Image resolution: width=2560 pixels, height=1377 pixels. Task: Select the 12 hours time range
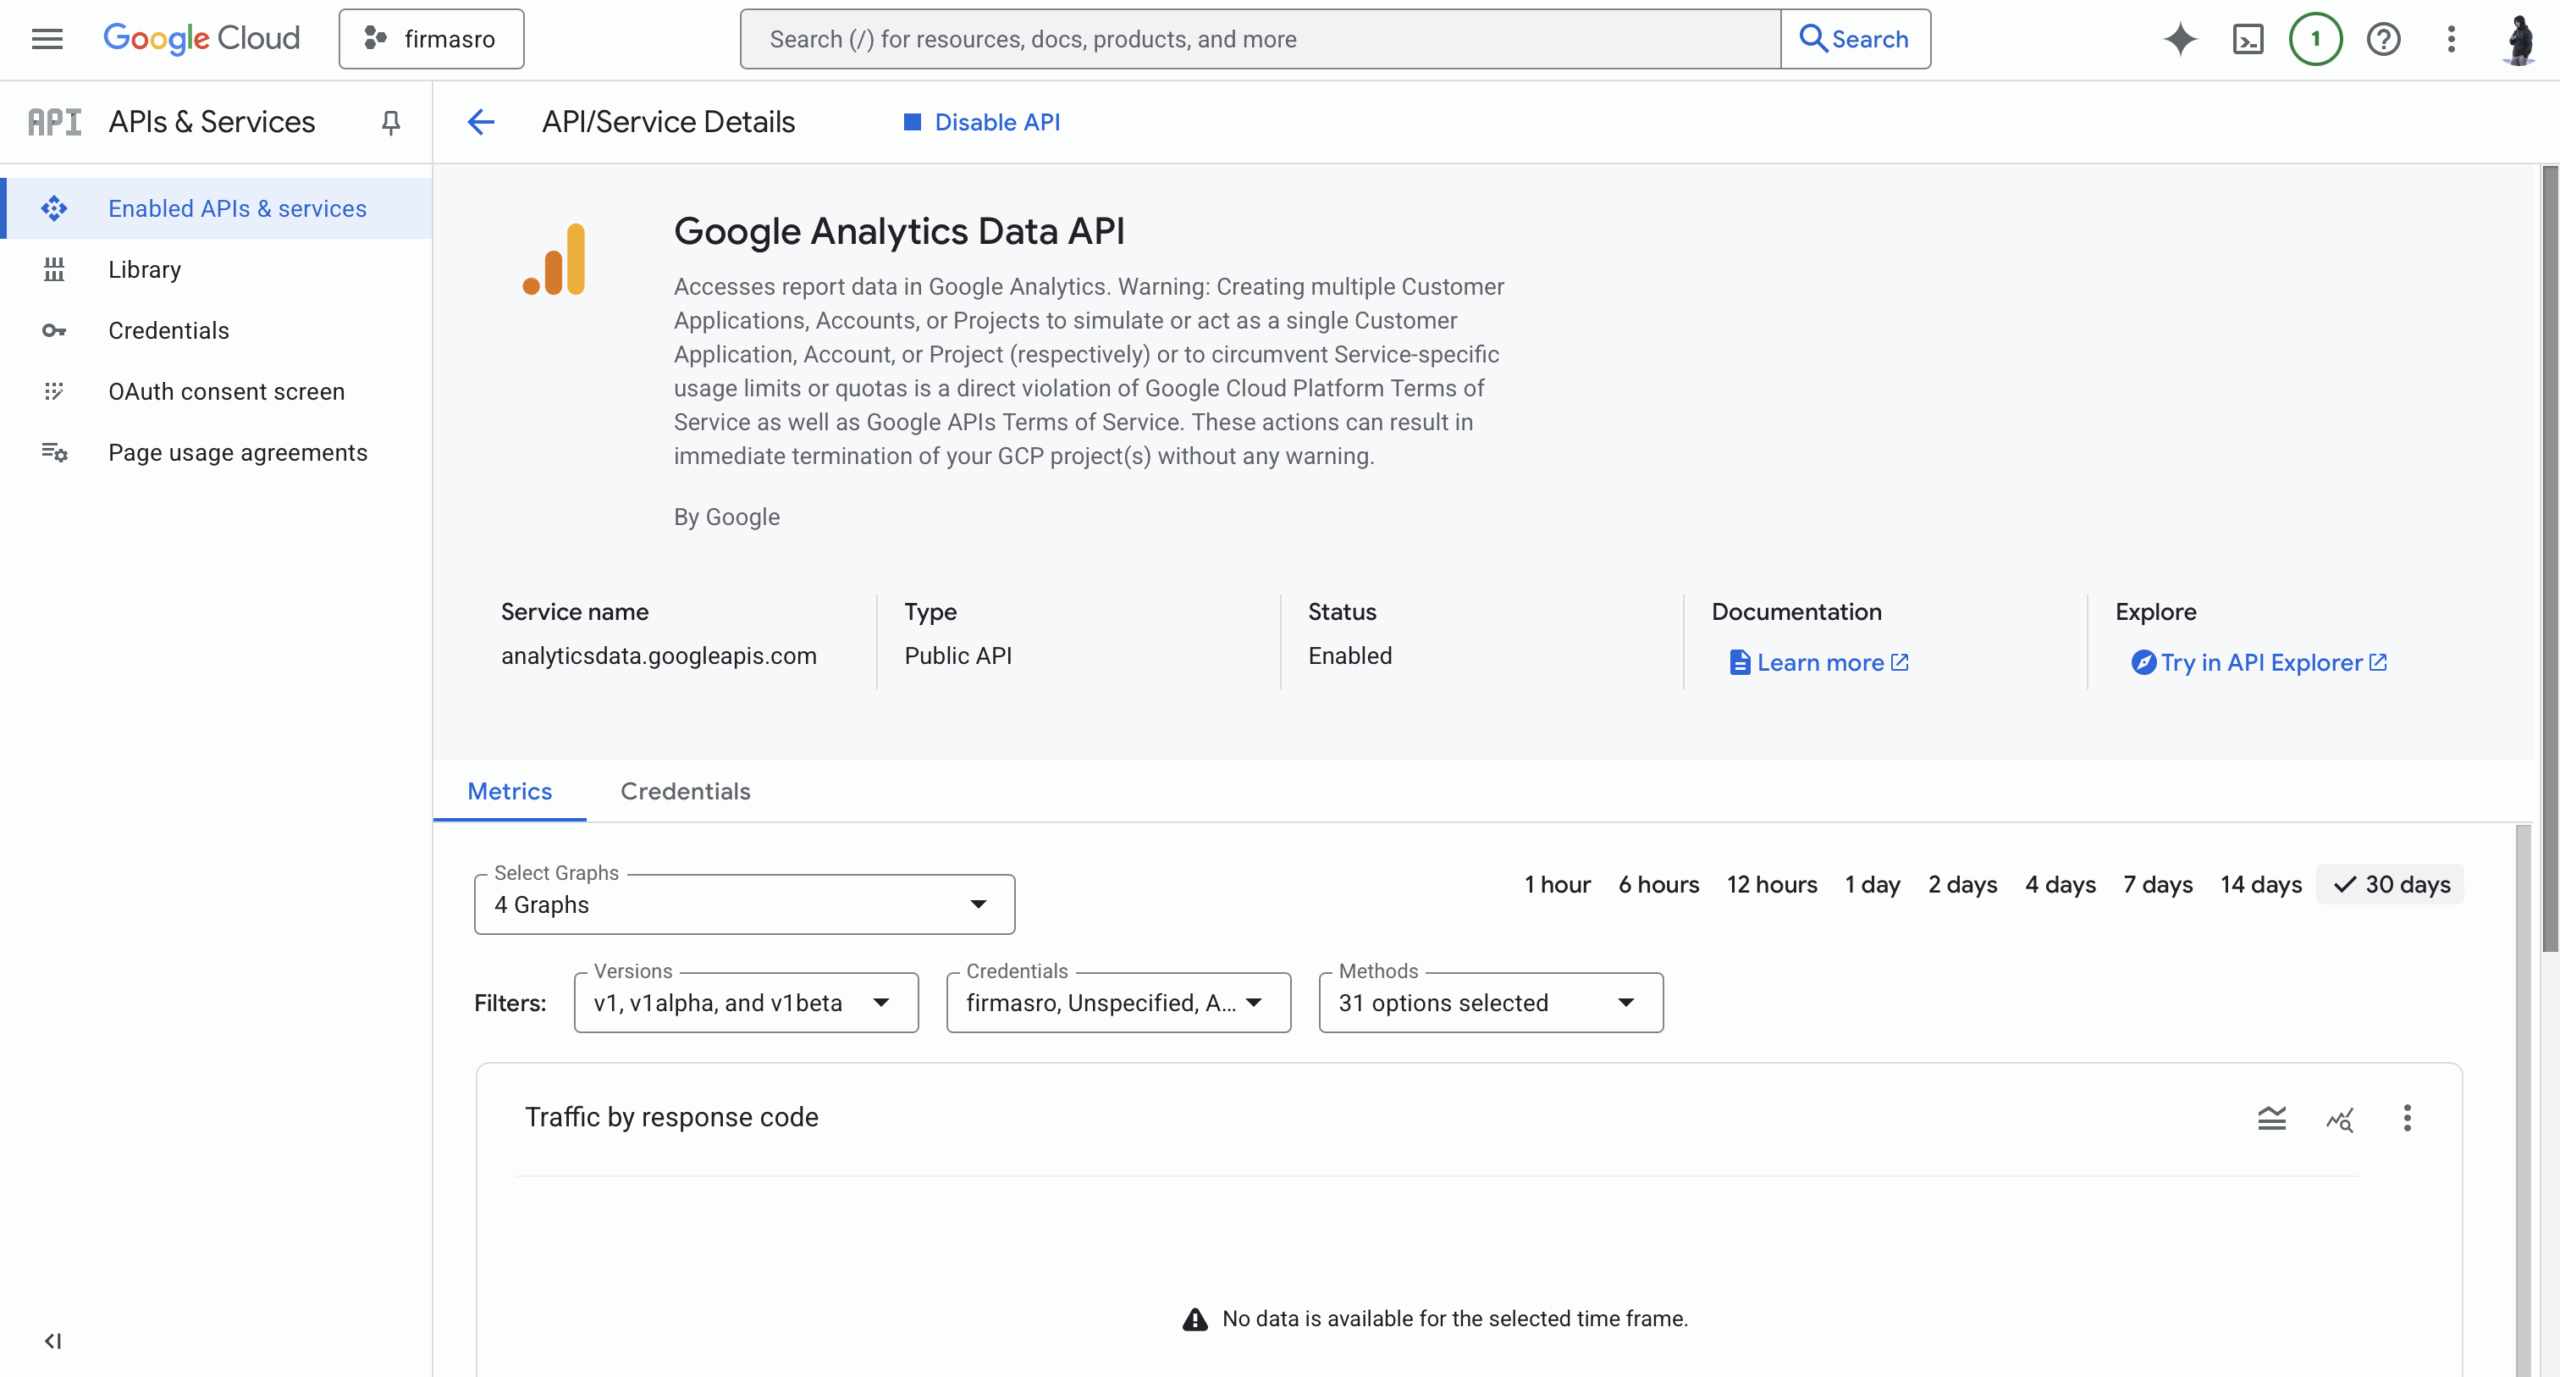(x=1772, y=885)
